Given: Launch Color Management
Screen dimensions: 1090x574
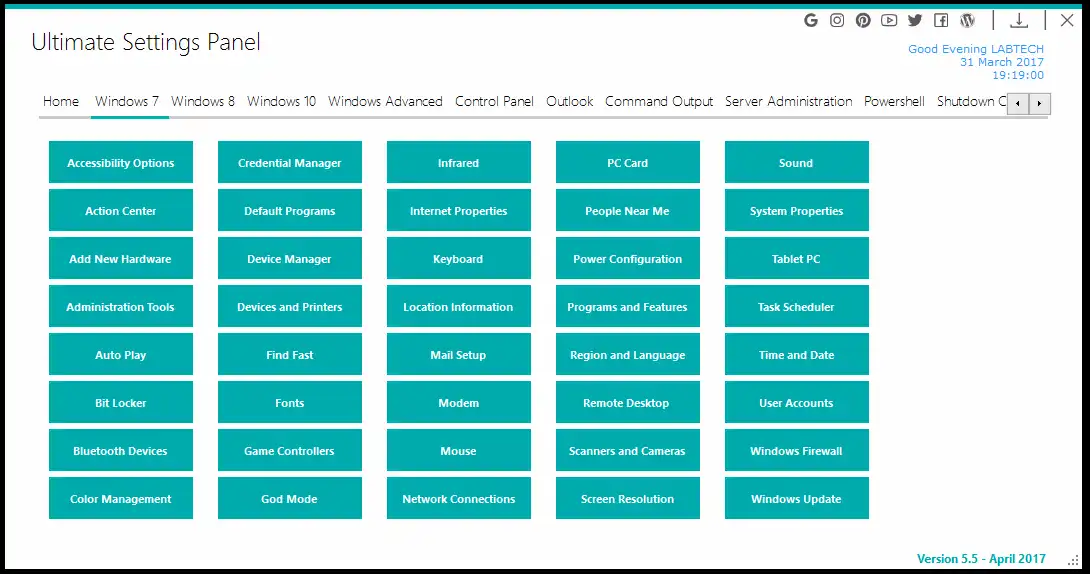Looking at the screenshot, I should click(x=121, y=498).
